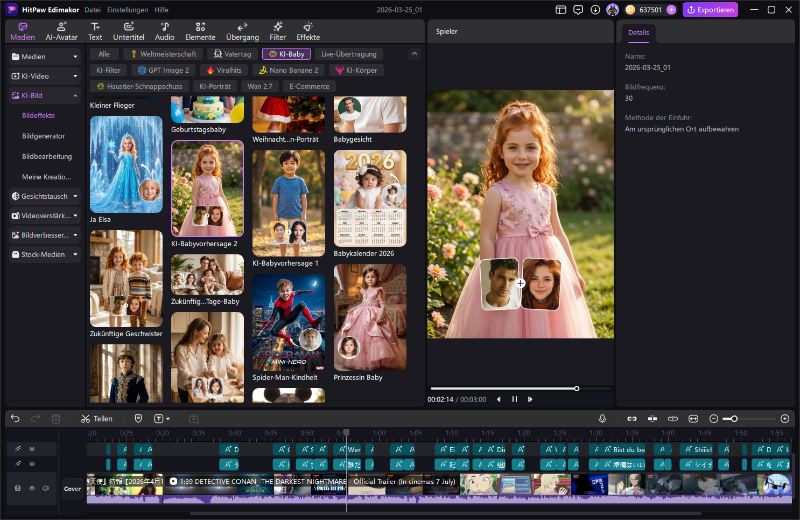Delete the selected clip with trash icon
This screenshot has height=520, width=800.
pos(56,418)
